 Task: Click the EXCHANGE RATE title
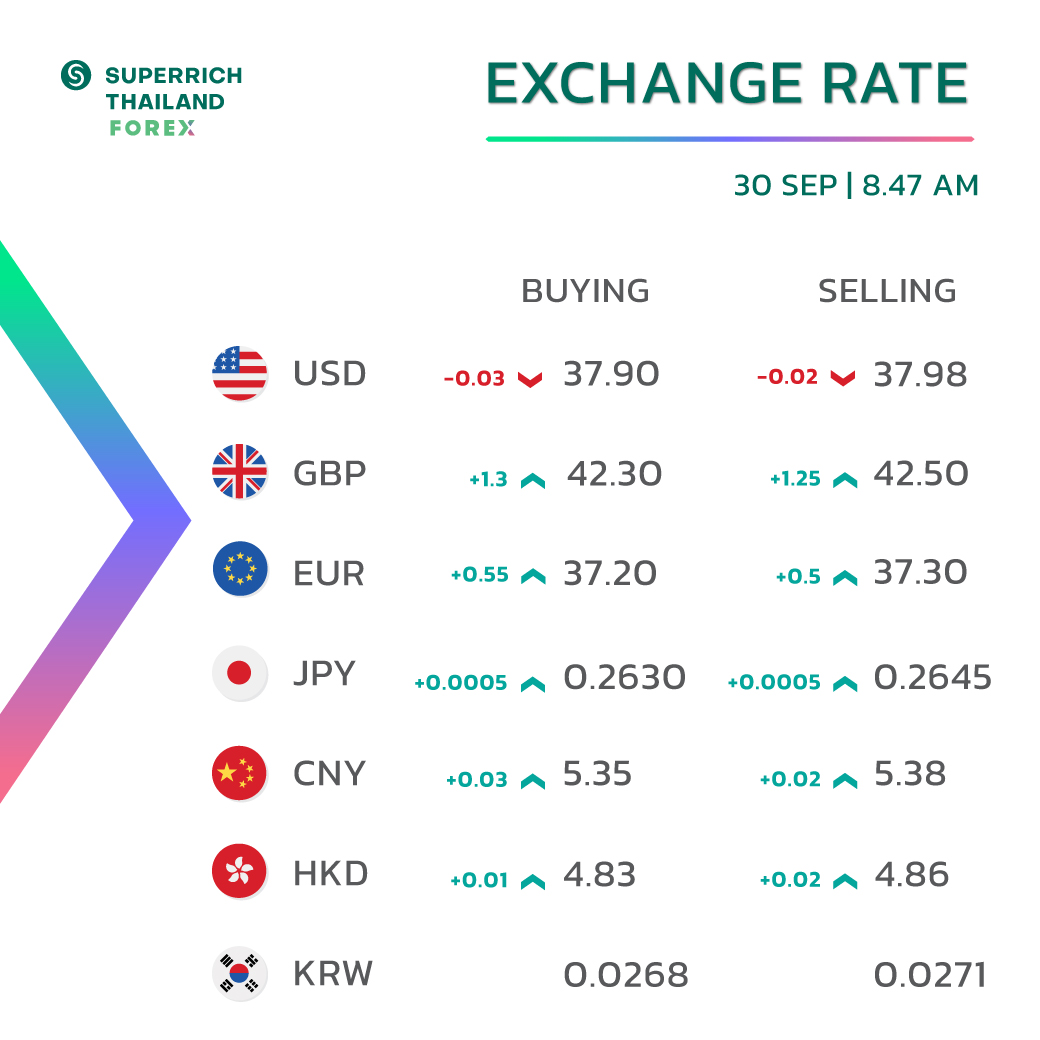[x=727, y=84]
